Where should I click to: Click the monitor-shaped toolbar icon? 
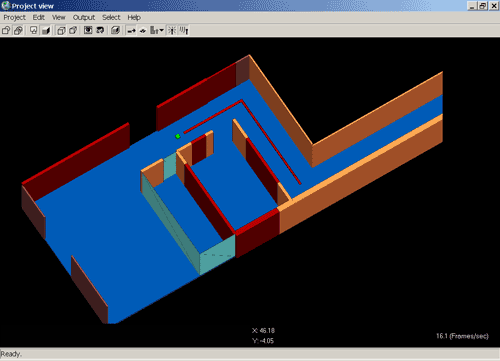34,31
